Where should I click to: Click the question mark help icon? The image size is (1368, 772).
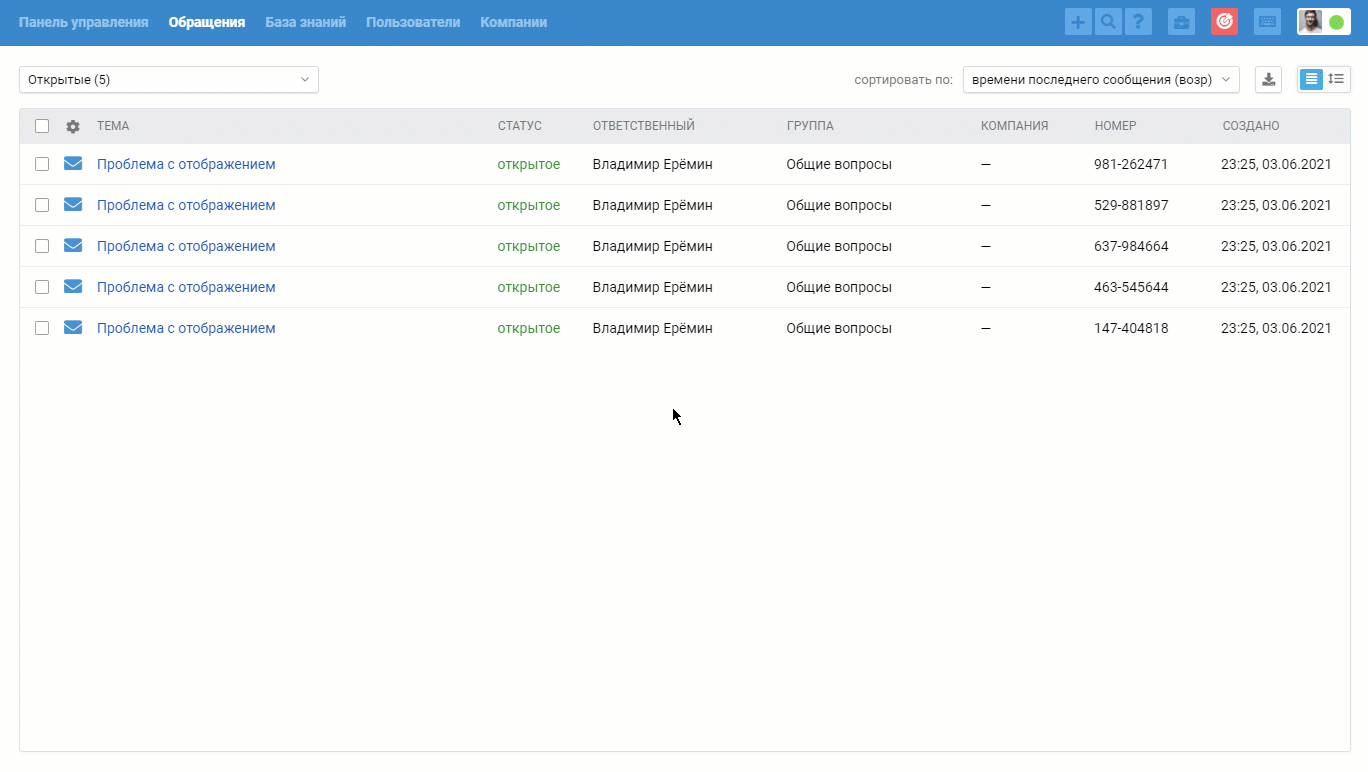(1138, 22)
